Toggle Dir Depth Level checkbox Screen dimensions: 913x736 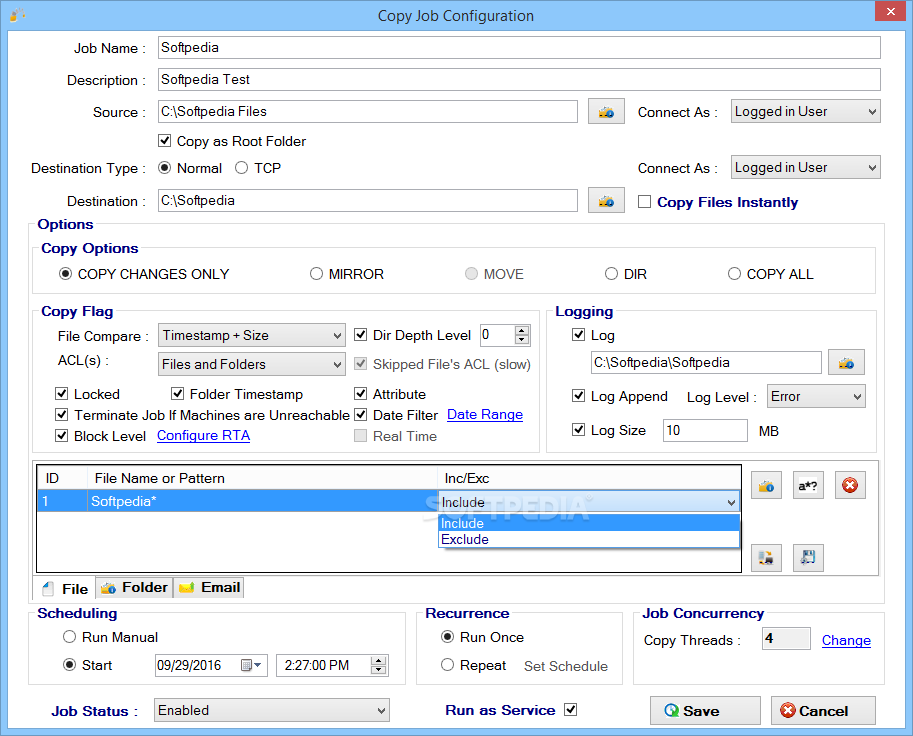pyautogui.click(x=360, y=334)
